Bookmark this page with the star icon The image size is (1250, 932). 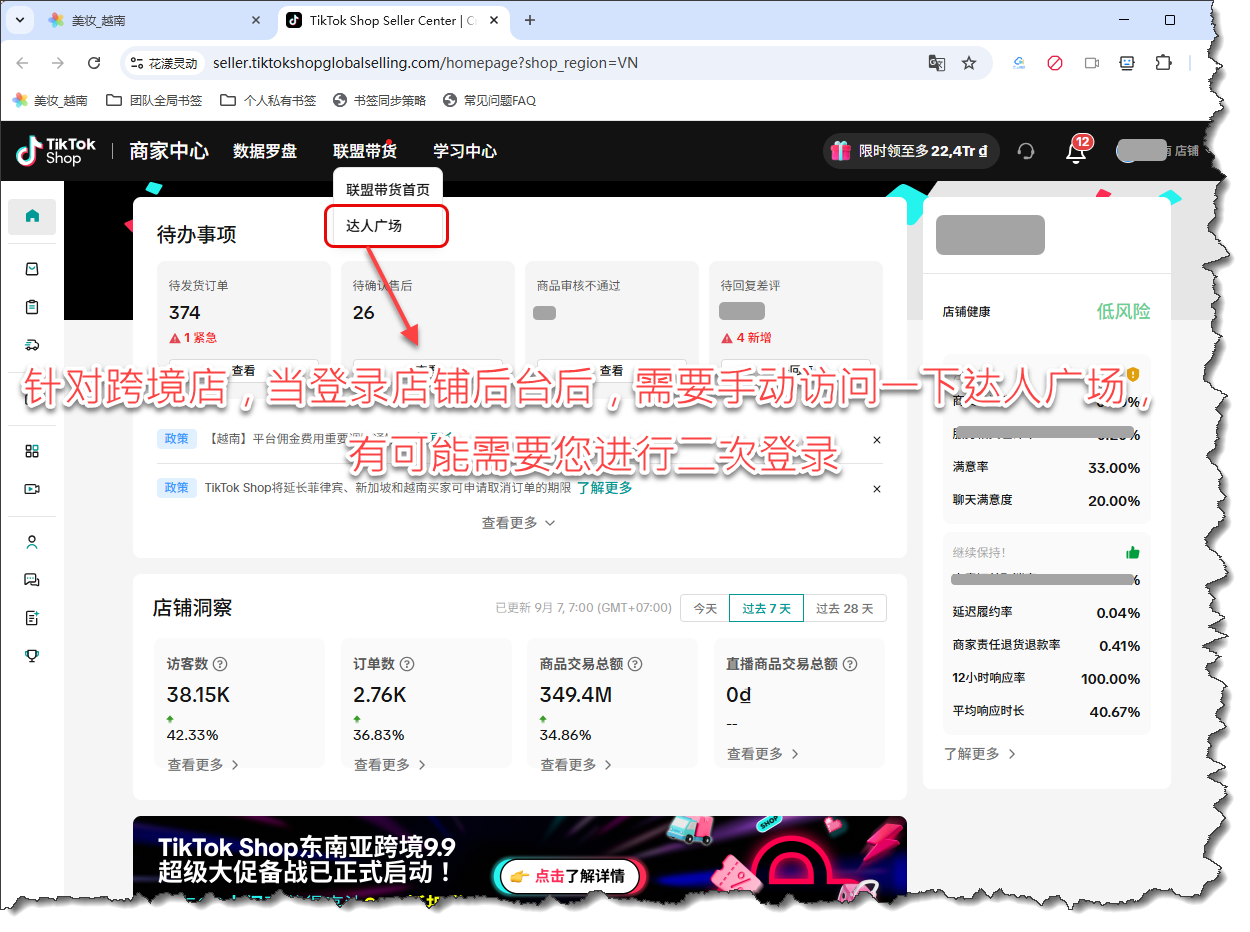coord(969,63)
